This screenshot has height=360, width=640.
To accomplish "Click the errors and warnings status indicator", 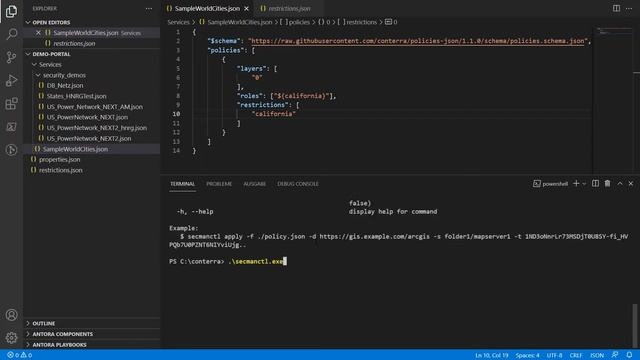I will 20,355.
